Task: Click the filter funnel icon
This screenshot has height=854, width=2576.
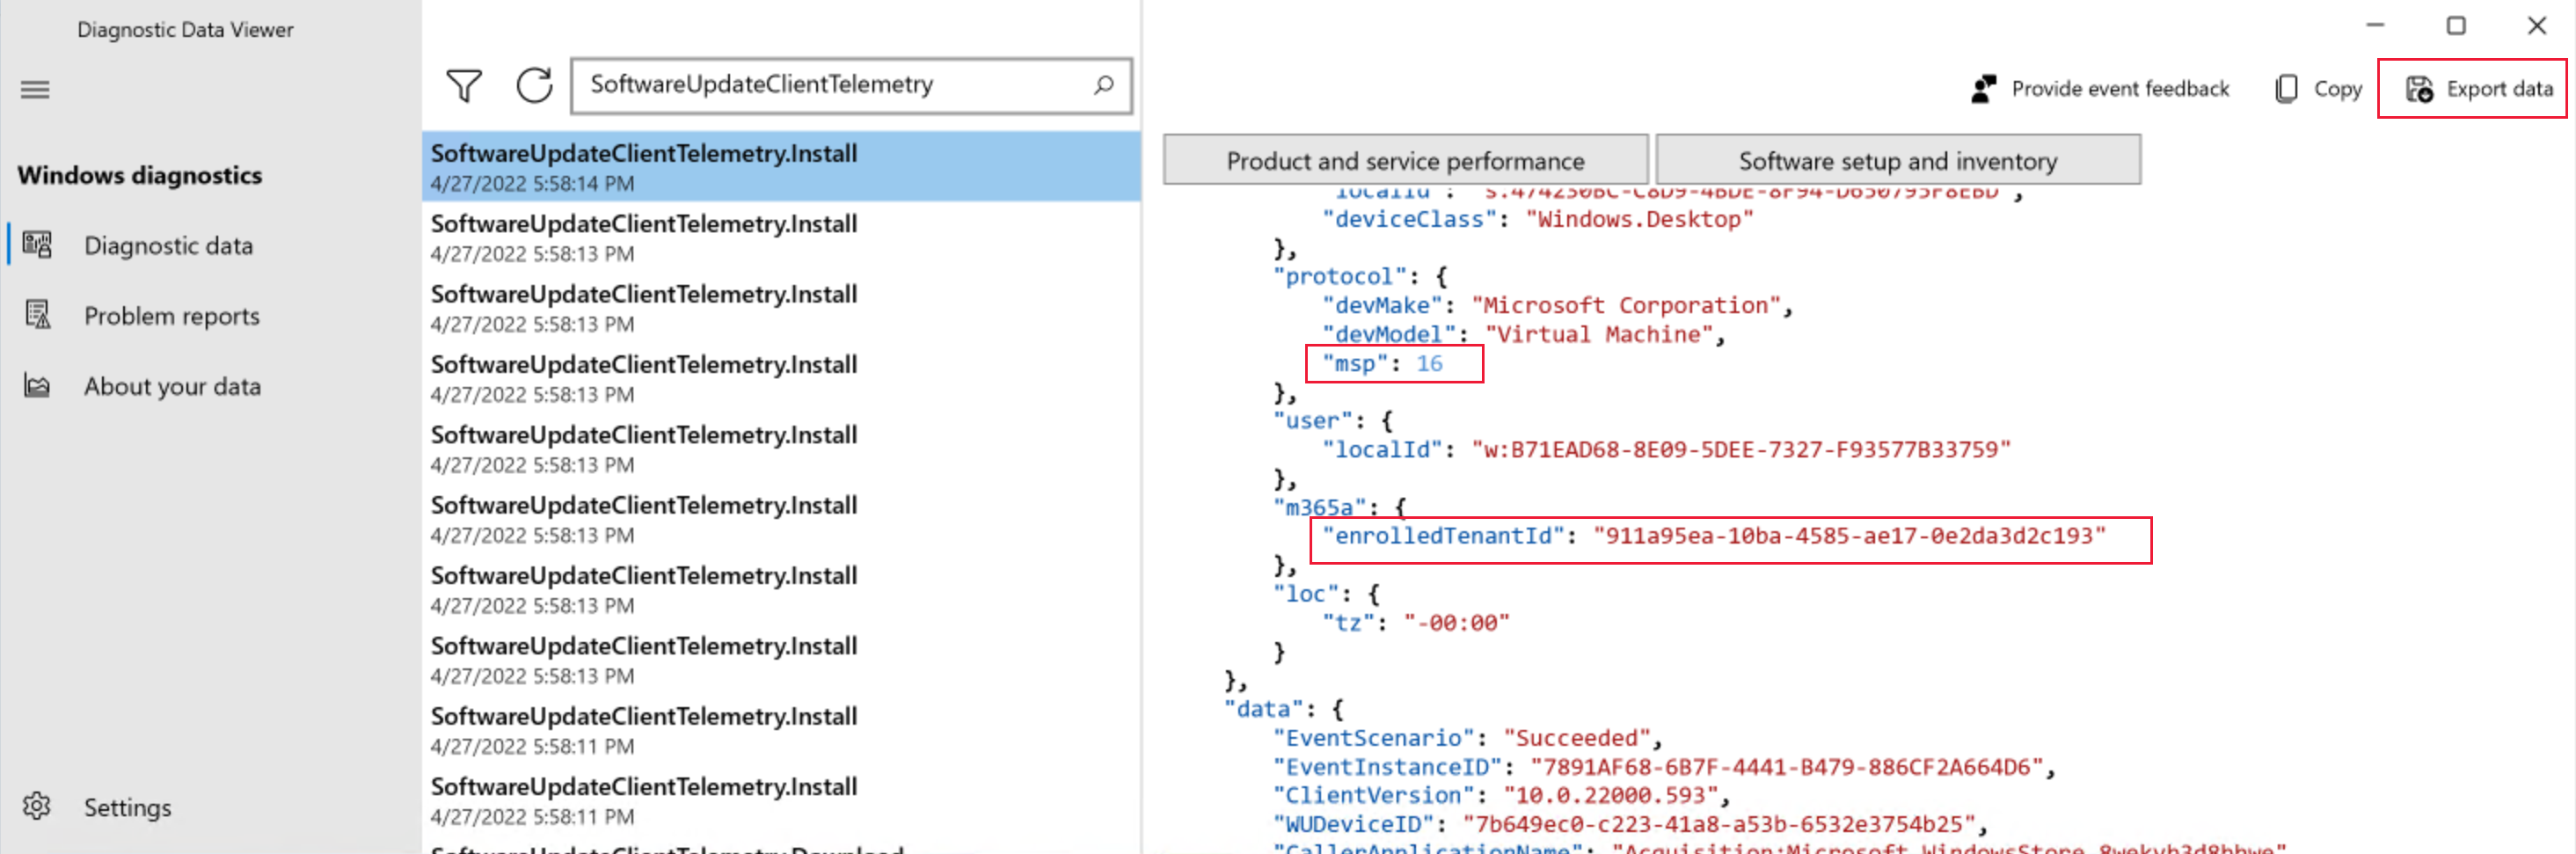Action: pos(464,86)
